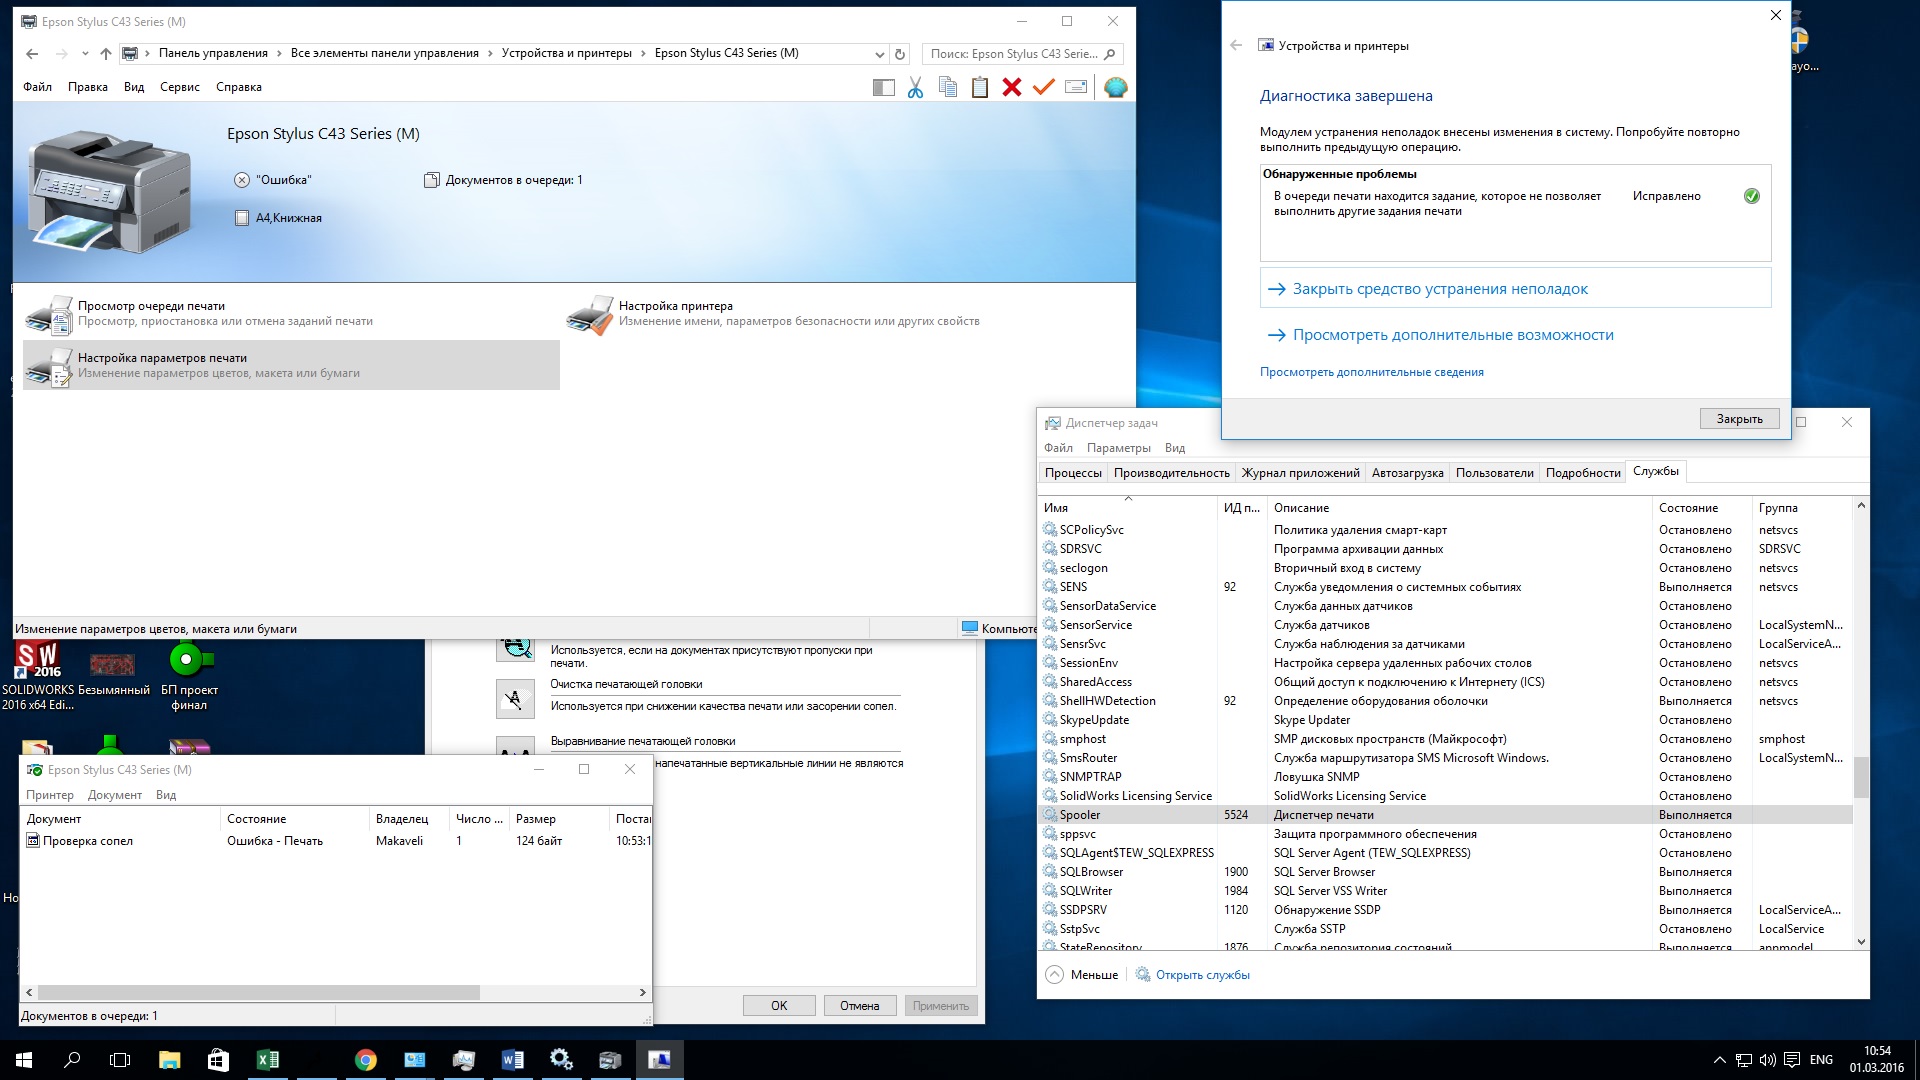Open Classic Shell settings shell icon
This screenshot has height=1080, width=1920.
pos(1115,88)
